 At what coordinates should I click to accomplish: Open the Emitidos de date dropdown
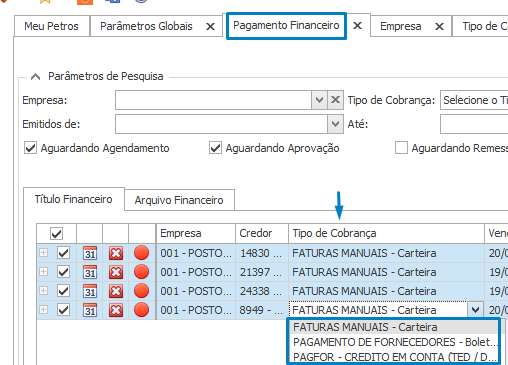click(335, 124)
